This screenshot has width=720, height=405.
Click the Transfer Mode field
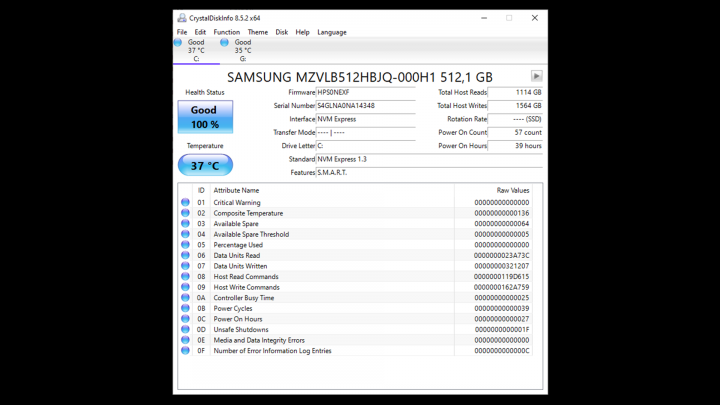366,132
